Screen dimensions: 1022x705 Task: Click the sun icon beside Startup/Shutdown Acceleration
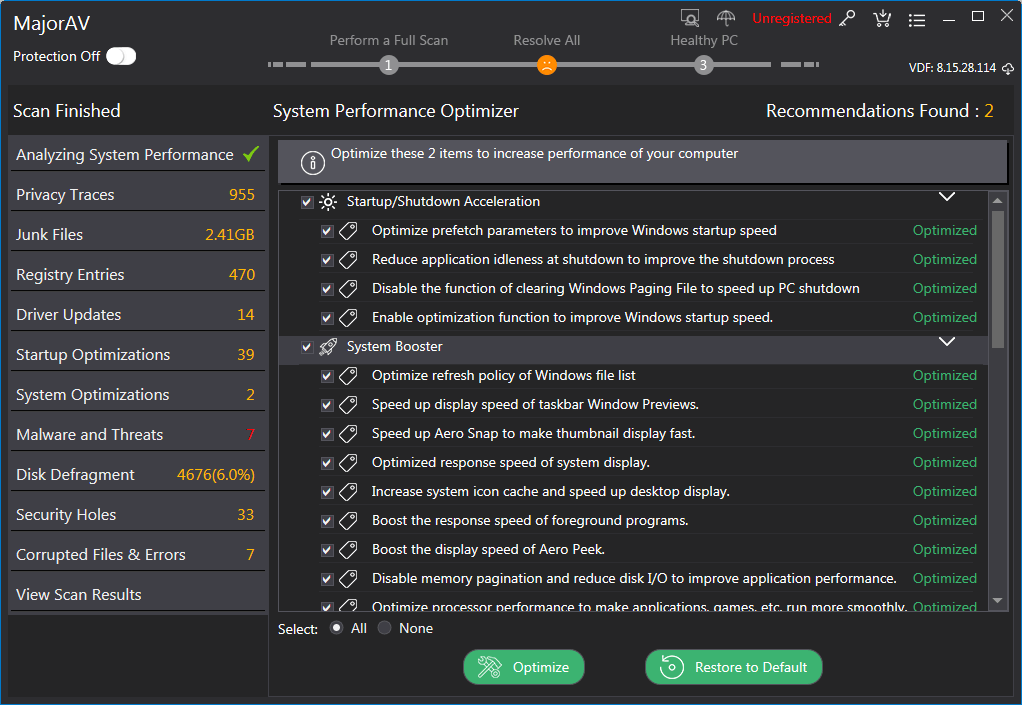coord(328,202)
